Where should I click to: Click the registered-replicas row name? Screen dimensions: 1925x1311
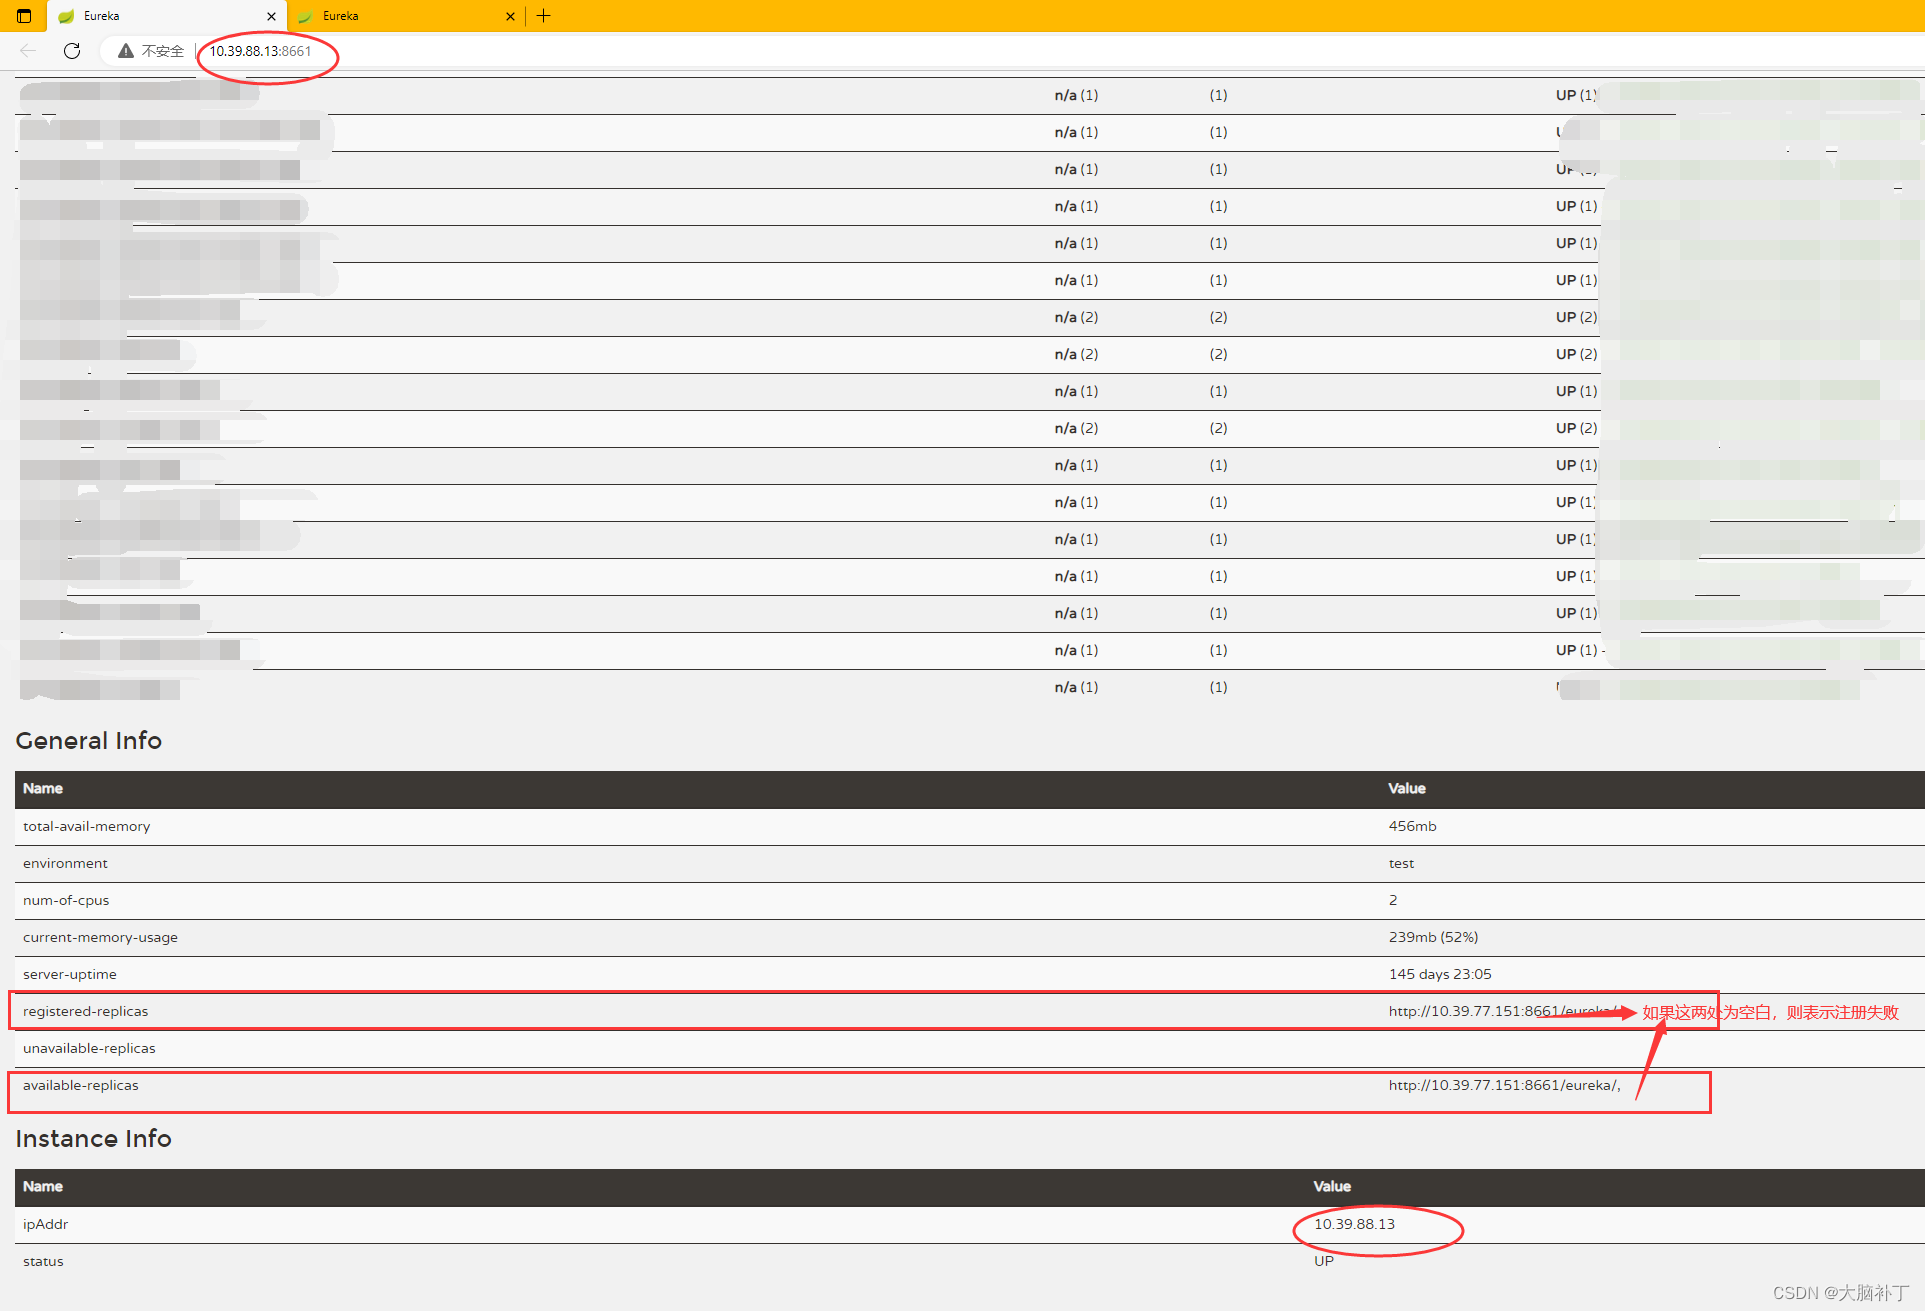(85, 1011)
